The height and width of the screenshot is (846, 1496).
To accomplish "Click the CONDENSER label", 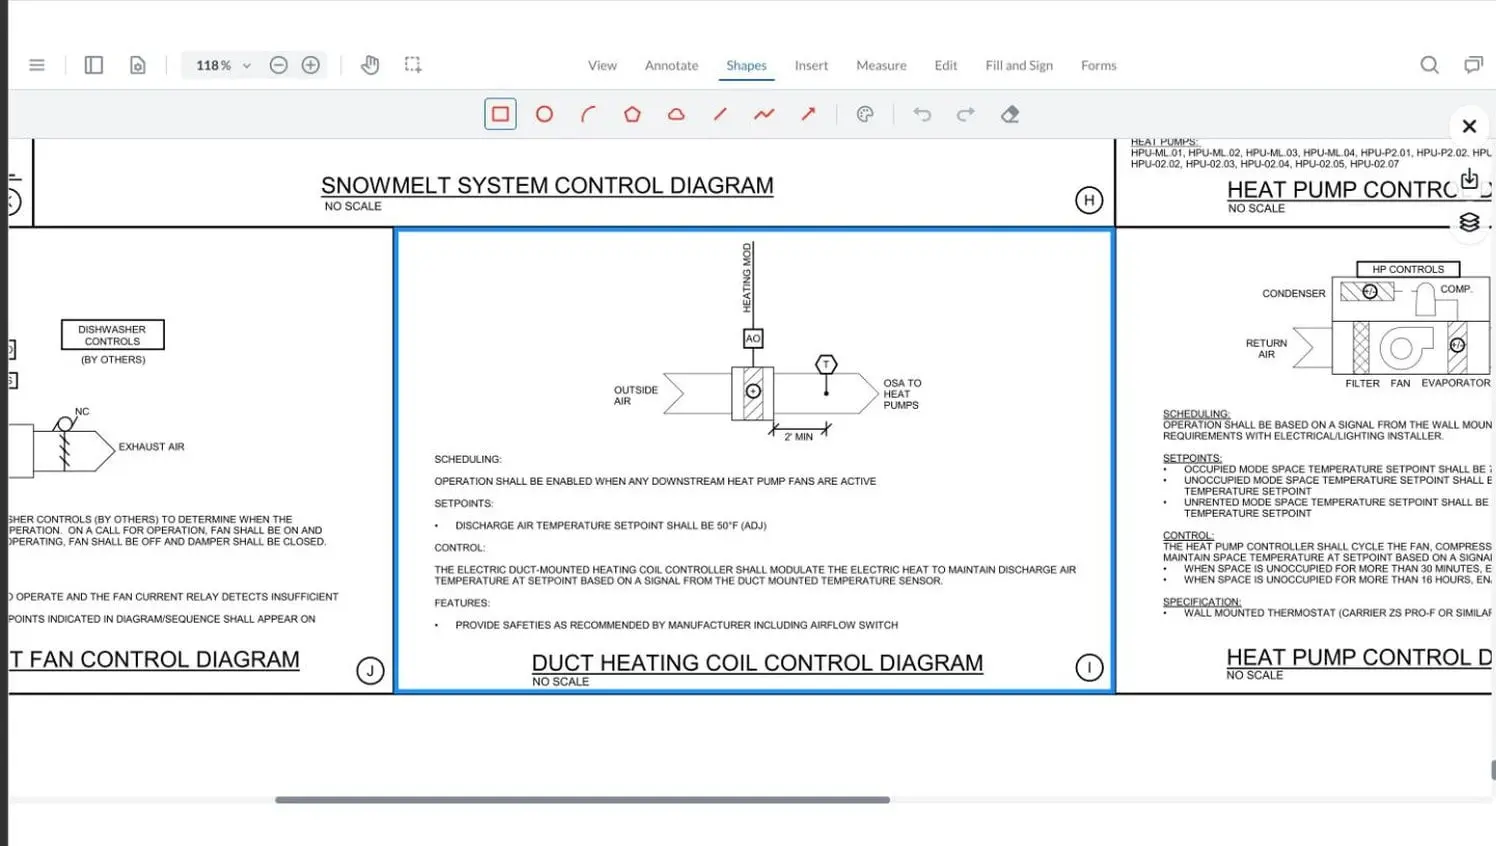I will (x=1293, y=294).
